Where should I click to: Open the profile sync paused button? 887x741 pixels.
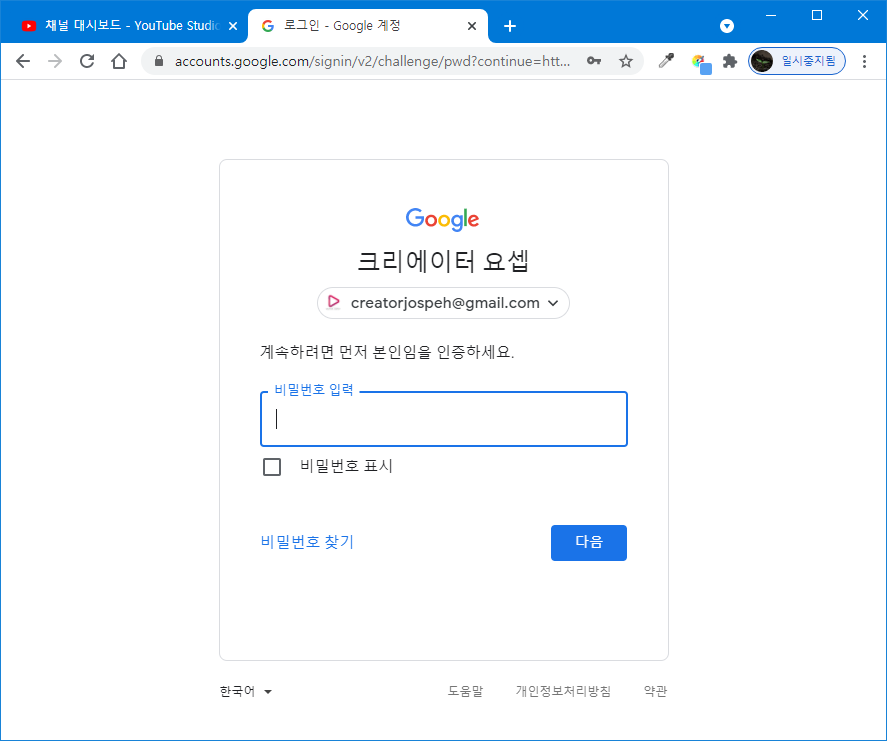point(796,61)
